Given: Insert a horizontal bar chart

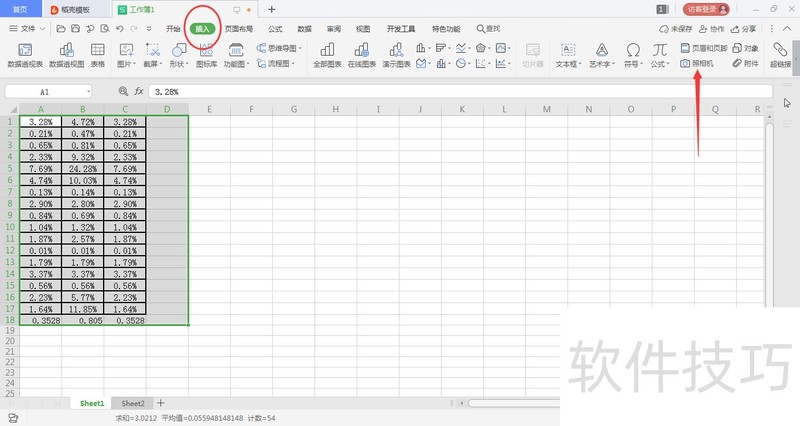Looking at the screenshot, I should 441,48.
